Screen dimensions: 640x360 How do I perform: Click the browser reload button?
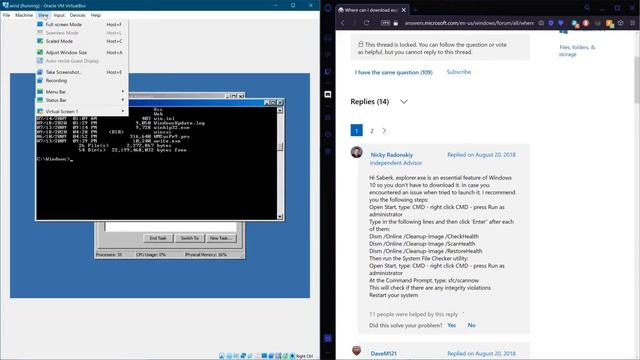point(367,23)
